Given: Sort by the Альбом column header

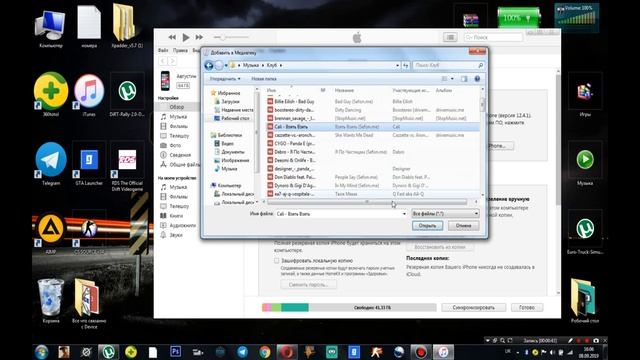Looking at the screenshot, I should coord(444,91).
